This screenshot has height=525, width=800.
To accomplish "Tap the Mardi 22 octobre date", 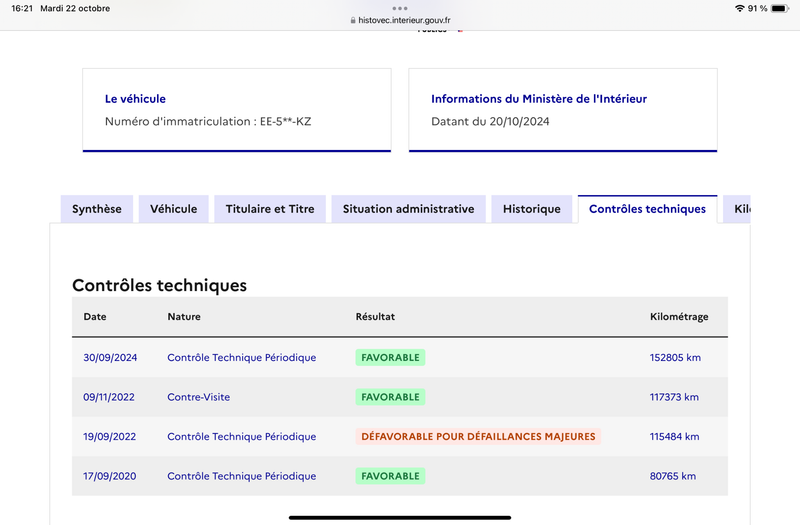I will click(x=75, y=8).
